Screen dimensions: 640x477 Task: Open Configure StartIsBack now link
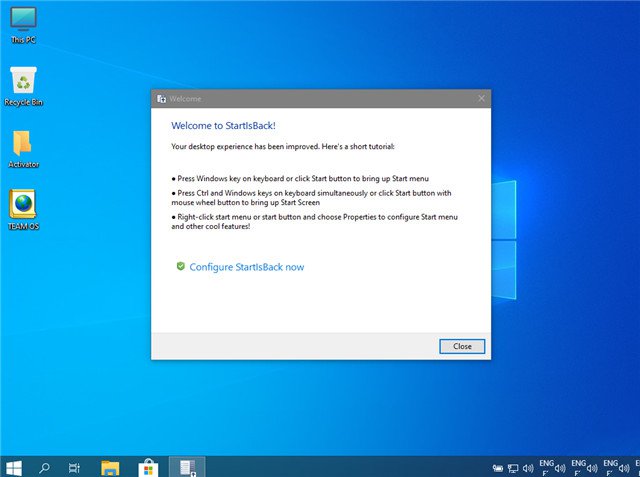pyautogui.click(x=247, y=267)
